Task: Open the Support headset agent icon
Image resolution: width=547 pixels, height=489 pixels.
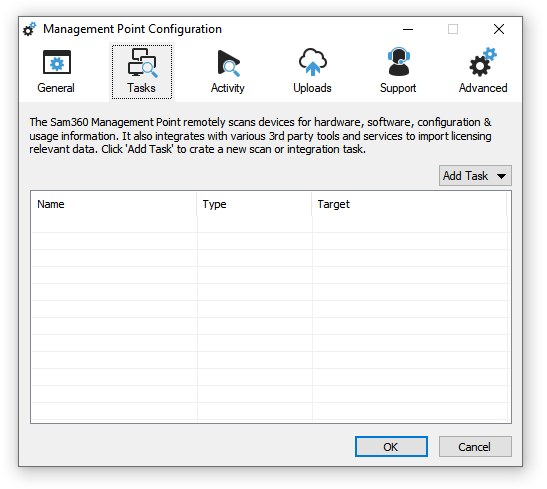Action: click(x=398, y=62)
